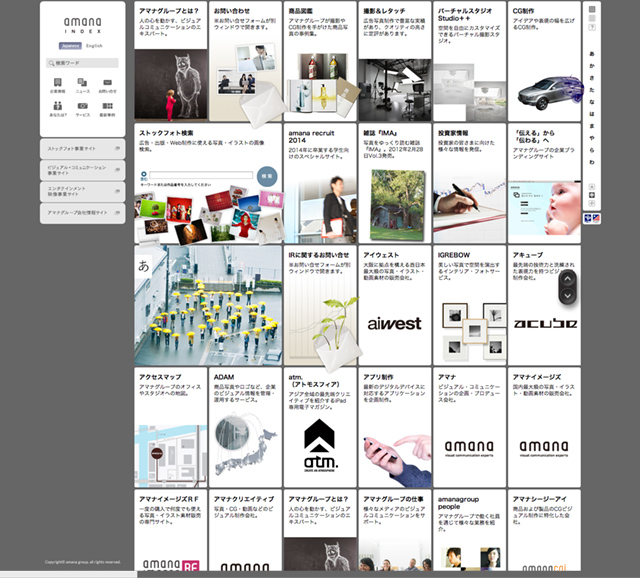
Task: Open the ADAM card
Action: (245, 427)
